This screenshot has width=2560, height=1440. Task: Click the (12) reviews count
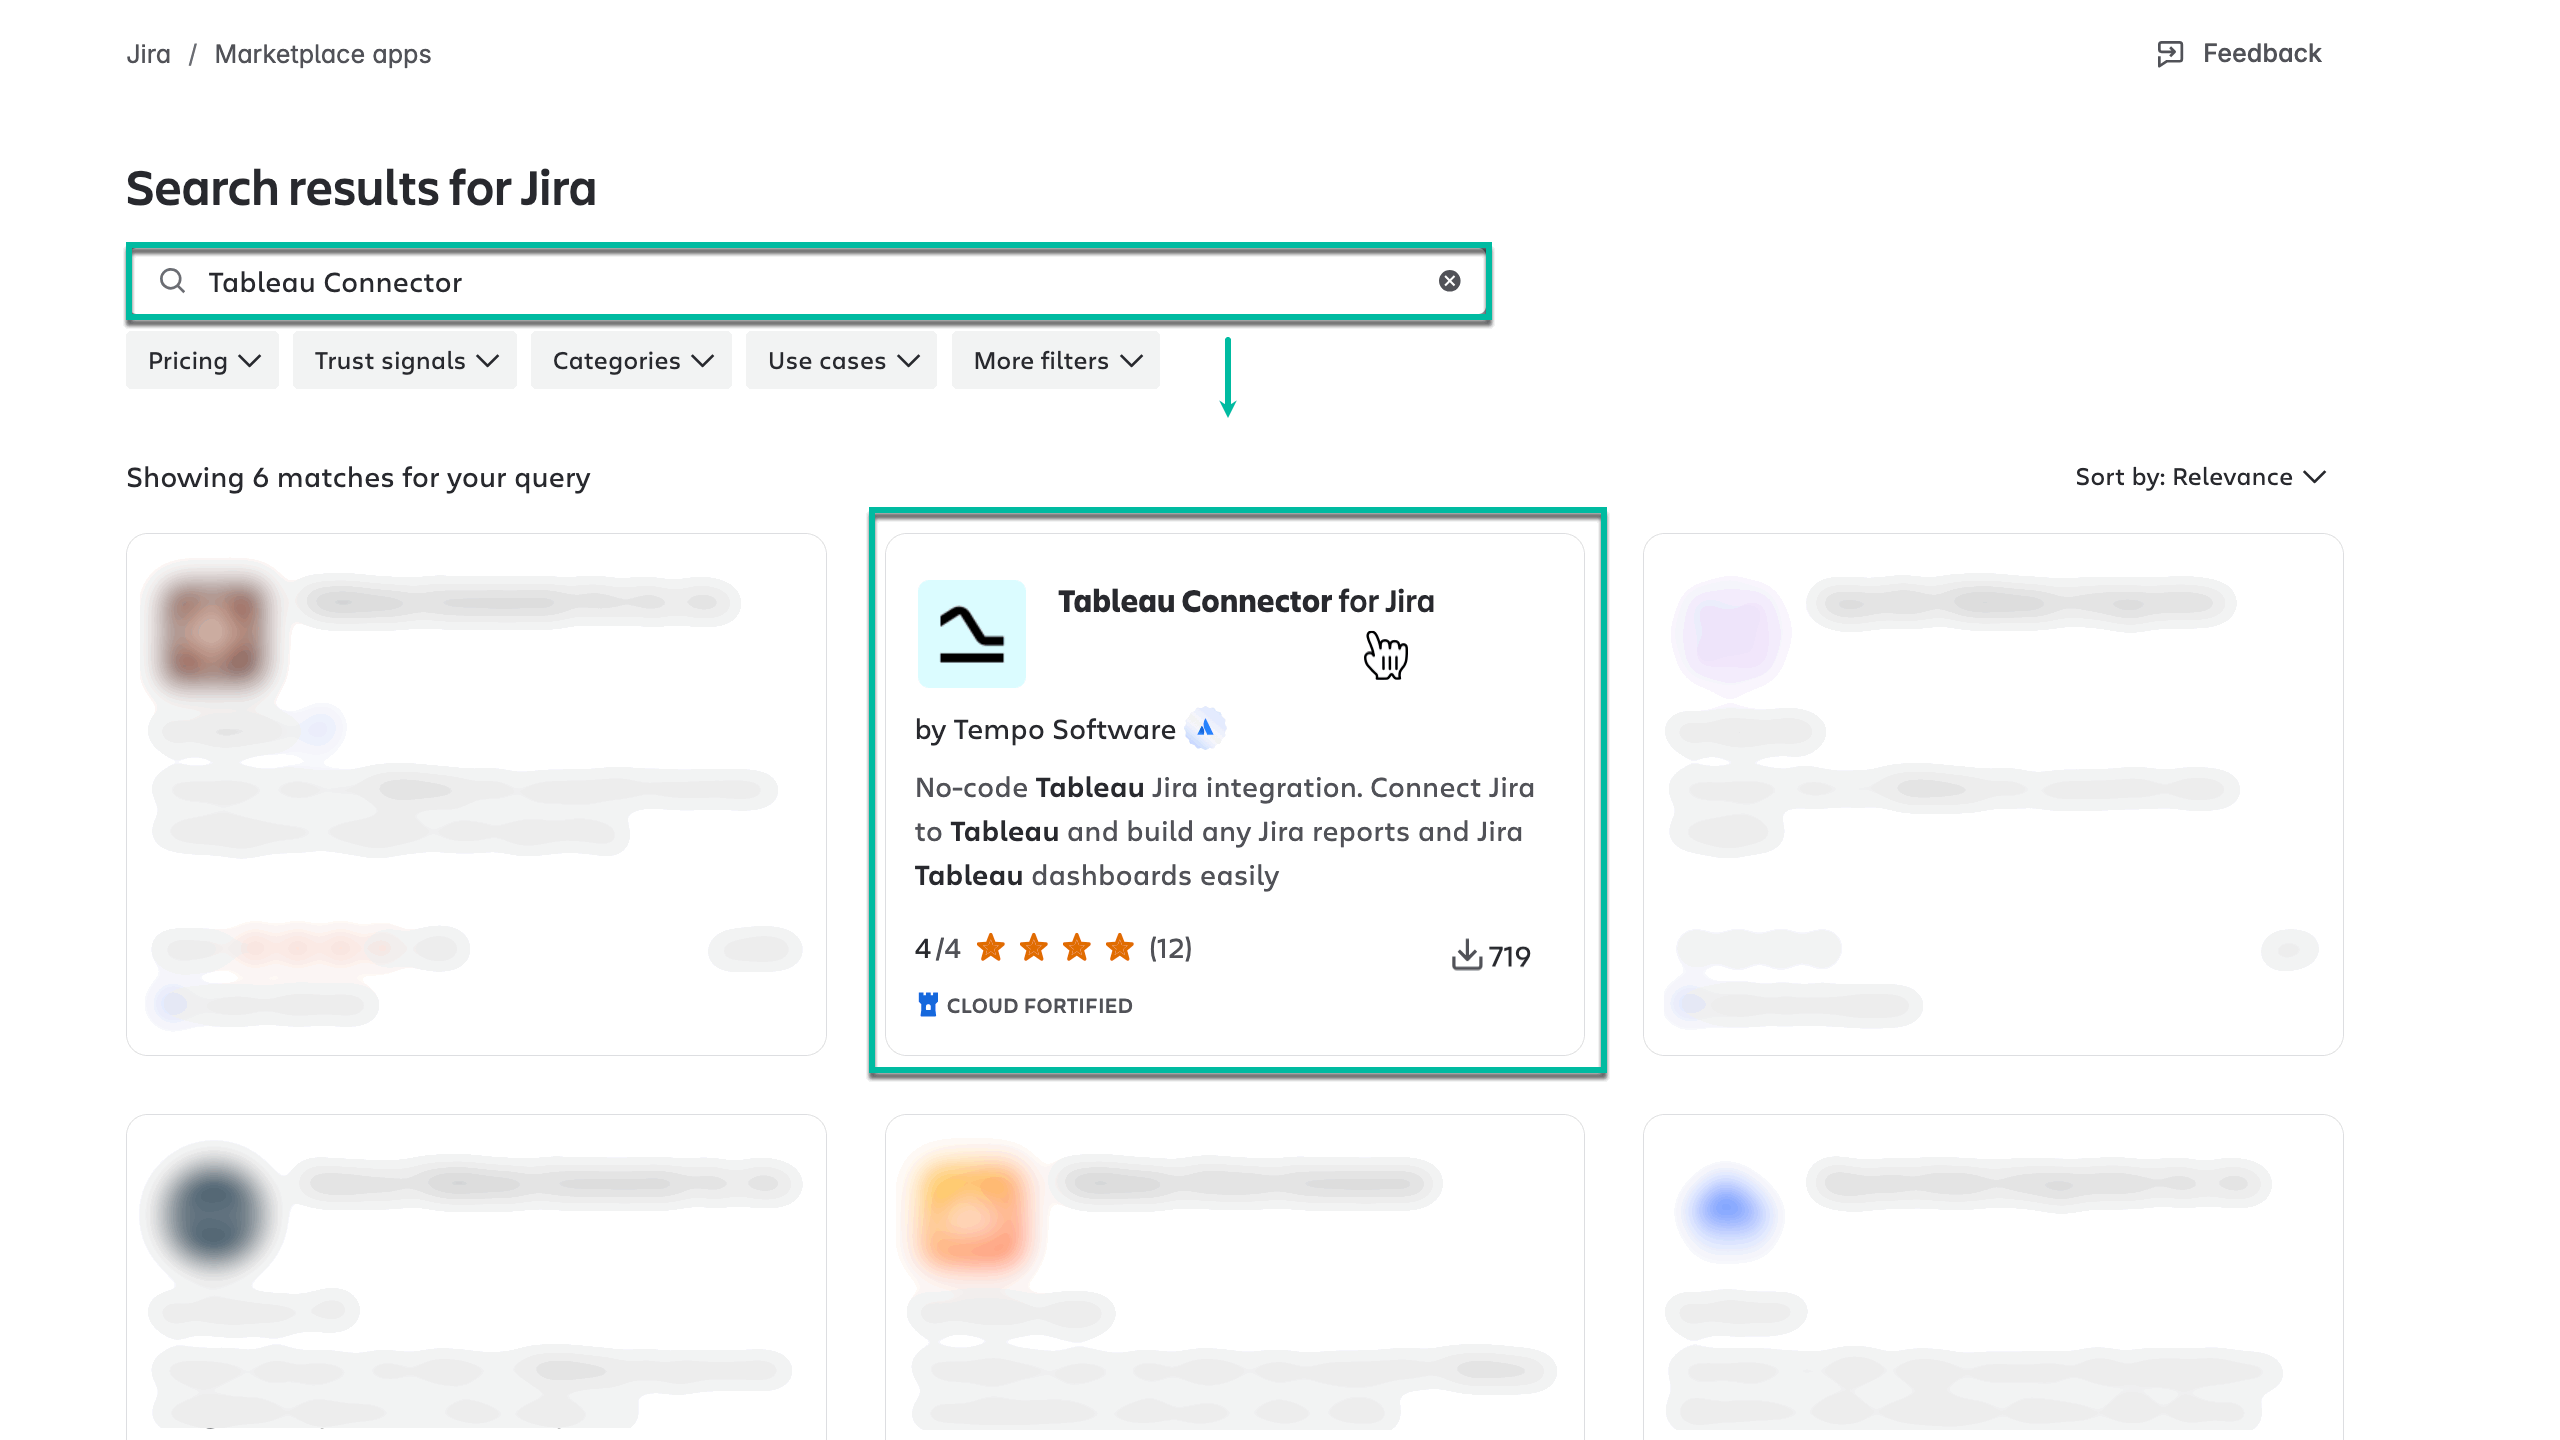(1170, 948)
